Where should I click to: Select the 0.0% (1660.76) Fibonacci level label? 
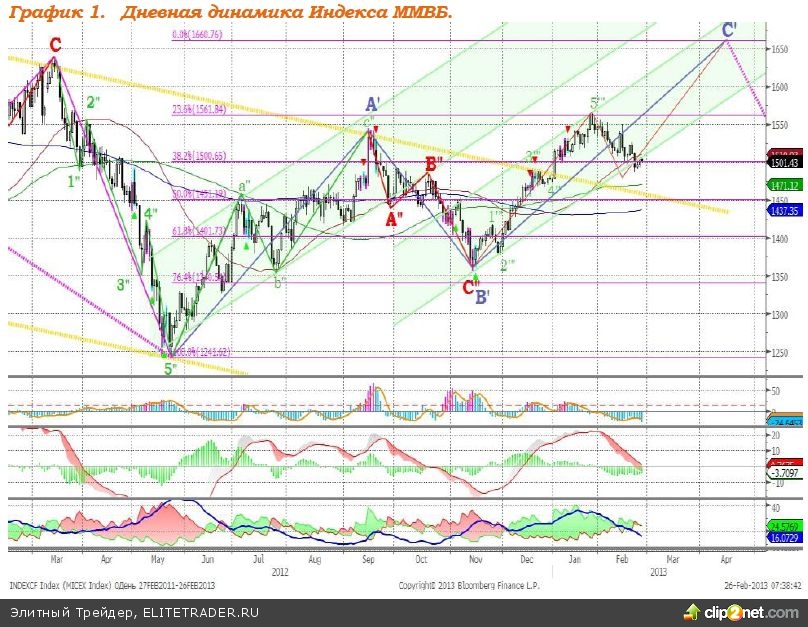point(196,35)
